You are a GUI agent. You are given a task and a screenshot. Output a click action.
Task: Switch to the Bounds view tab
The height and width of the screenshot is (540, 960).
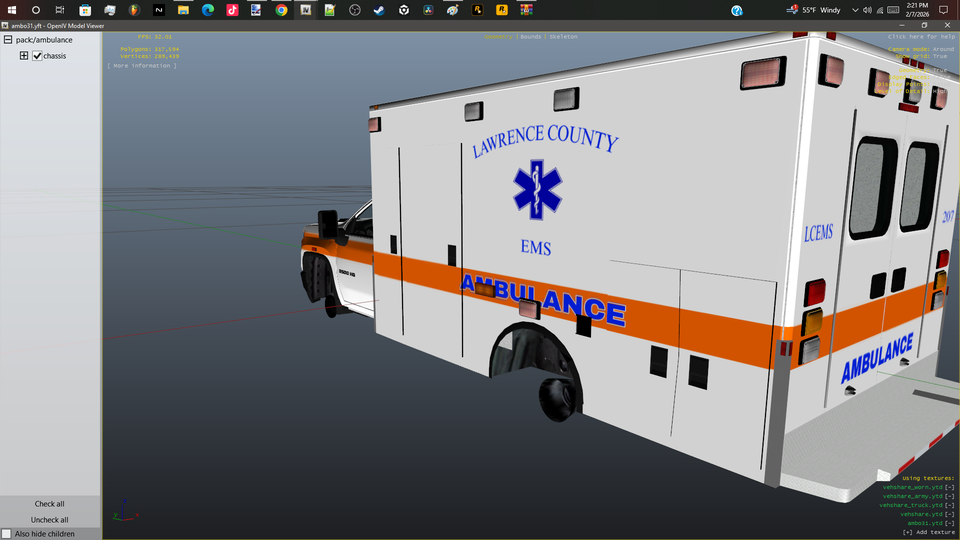coord(532,37)
